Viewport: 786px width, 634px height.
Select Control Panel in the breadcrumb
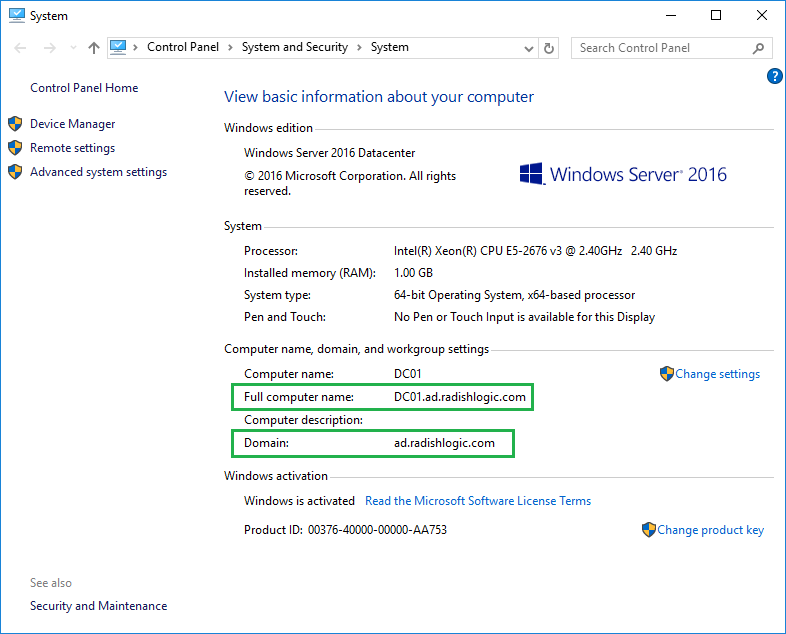182,47
